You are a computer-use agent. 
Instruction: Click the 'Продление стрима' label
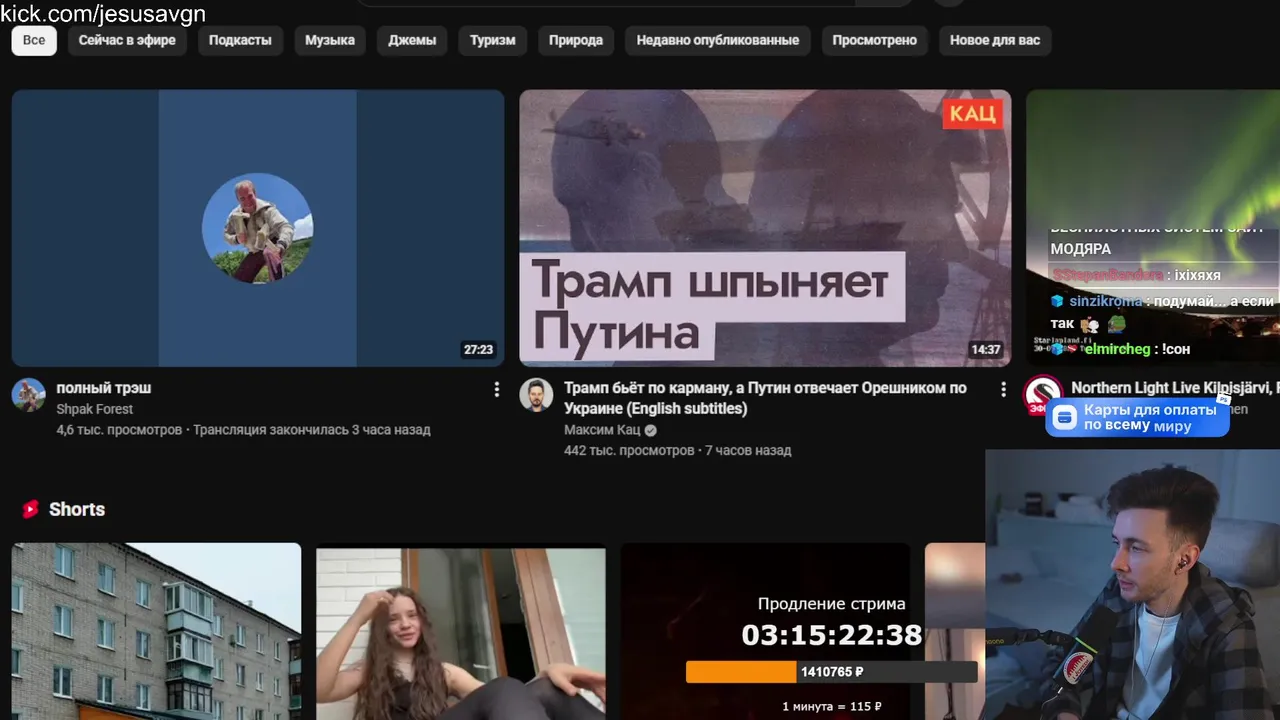(832, 604)
